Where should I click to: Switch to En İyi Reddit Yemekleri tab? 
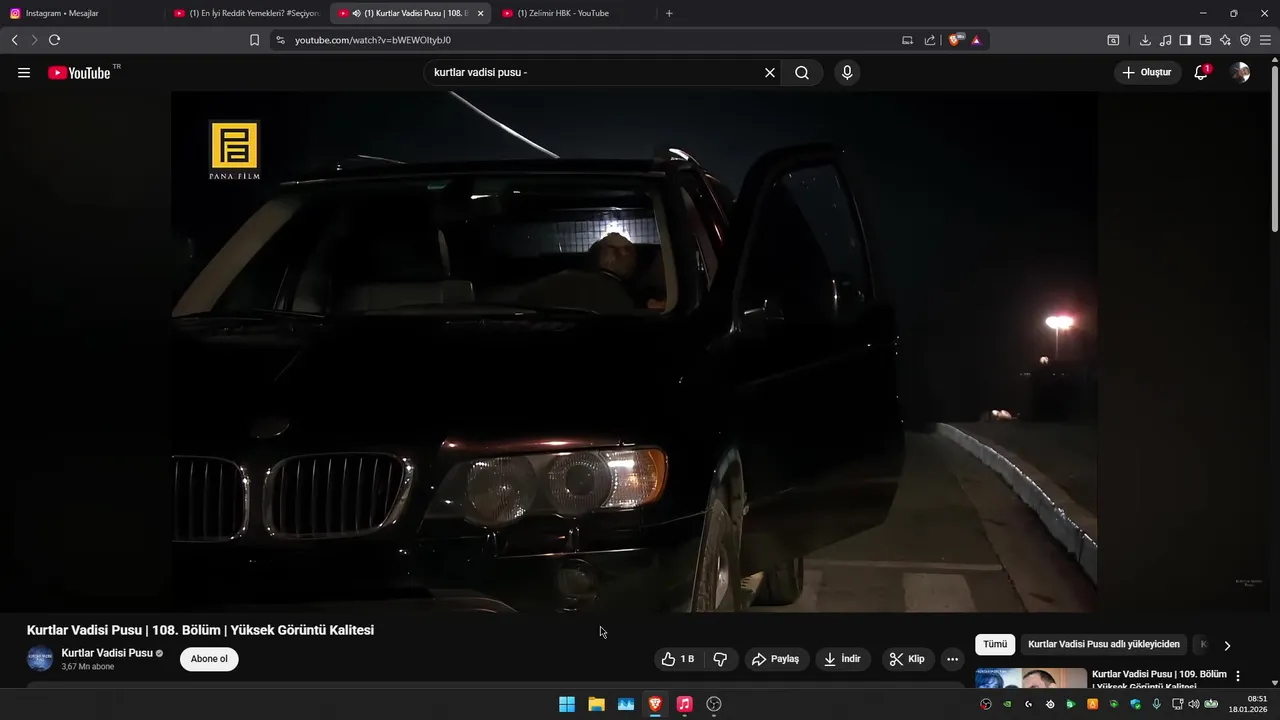pyautogui.click(x=245, y=13)
